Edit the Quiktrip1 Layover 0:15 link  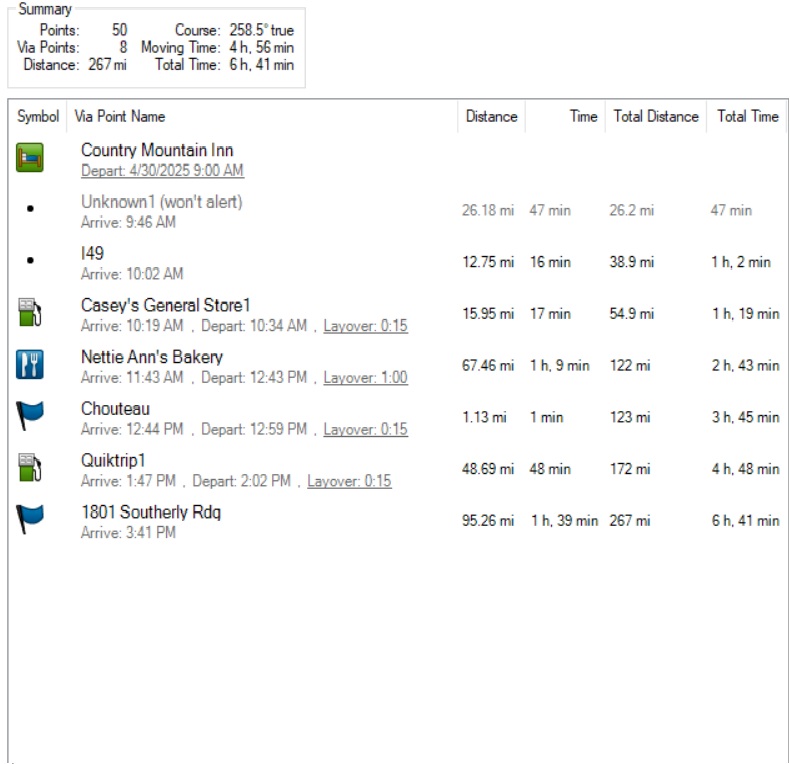tap(349, 481)
